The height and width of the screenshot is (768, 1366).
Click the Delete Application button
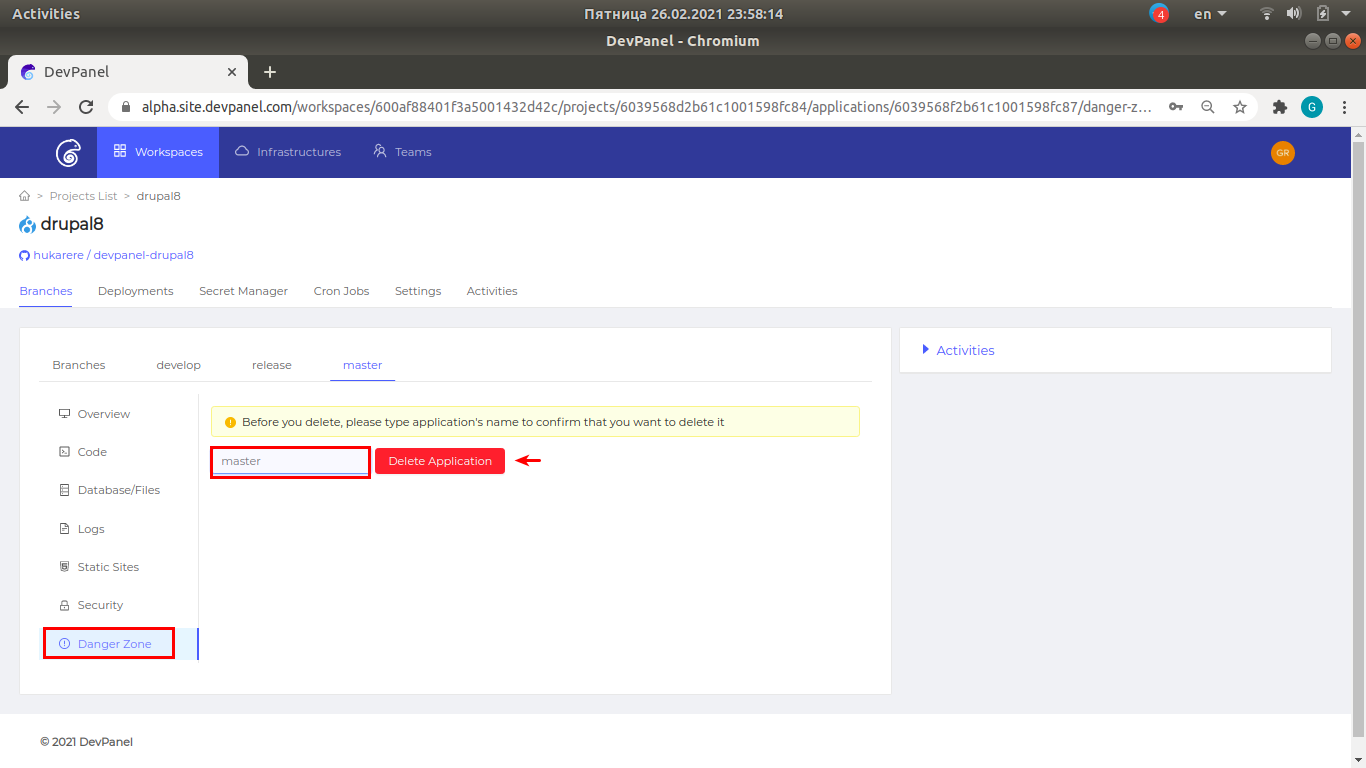coord(439,460)
